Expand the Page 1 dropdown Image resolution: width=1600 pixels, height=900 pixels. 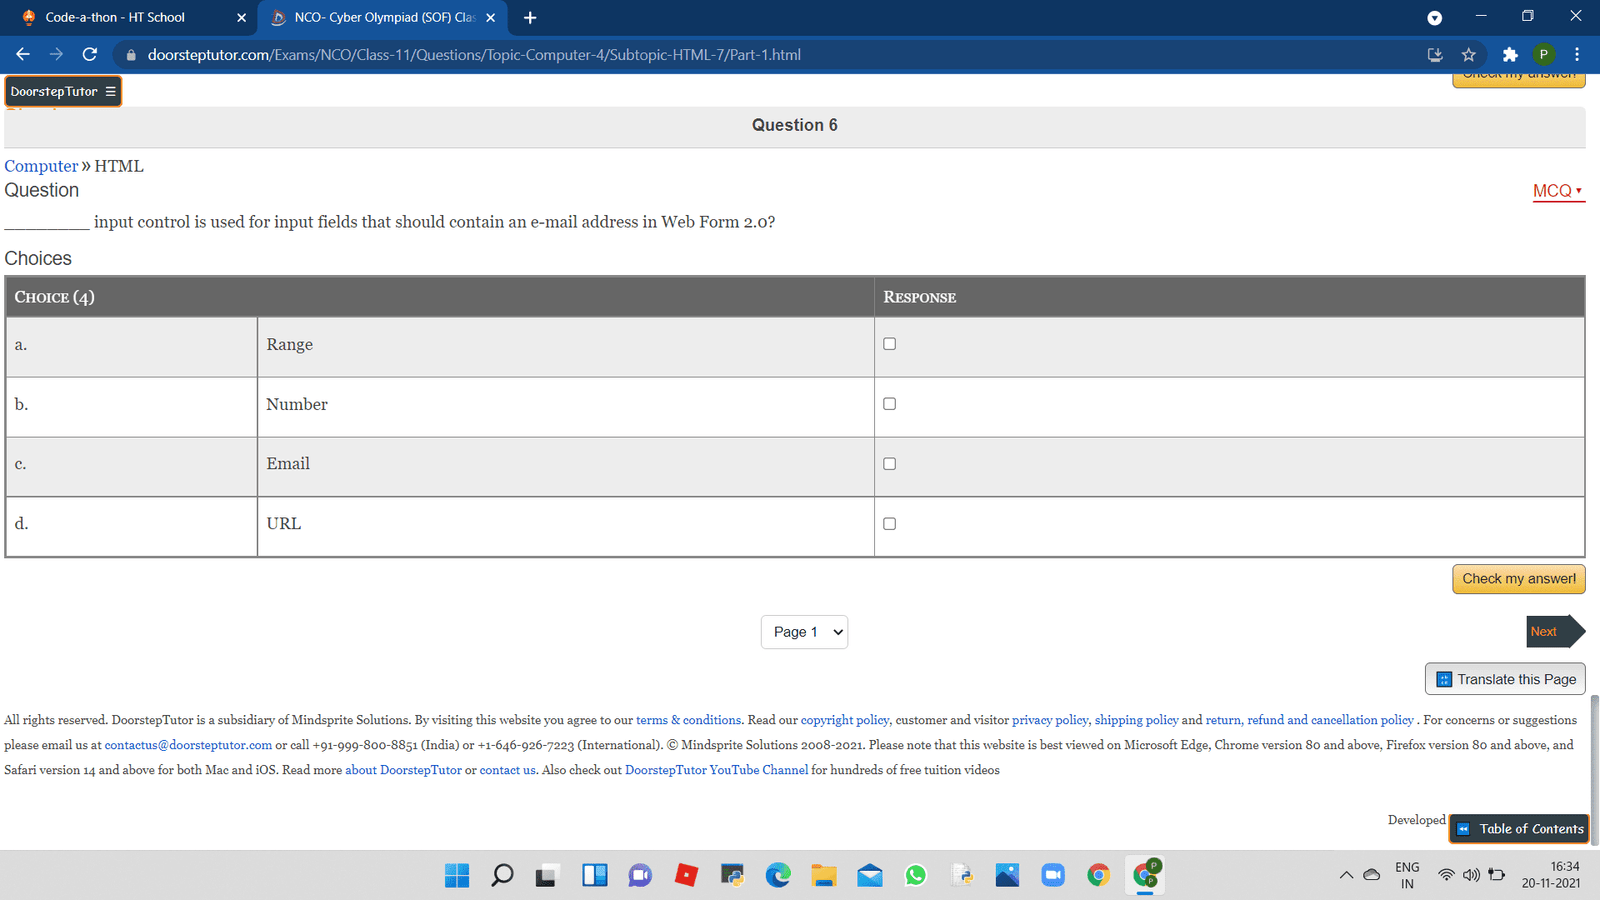[x=804, y=632]
